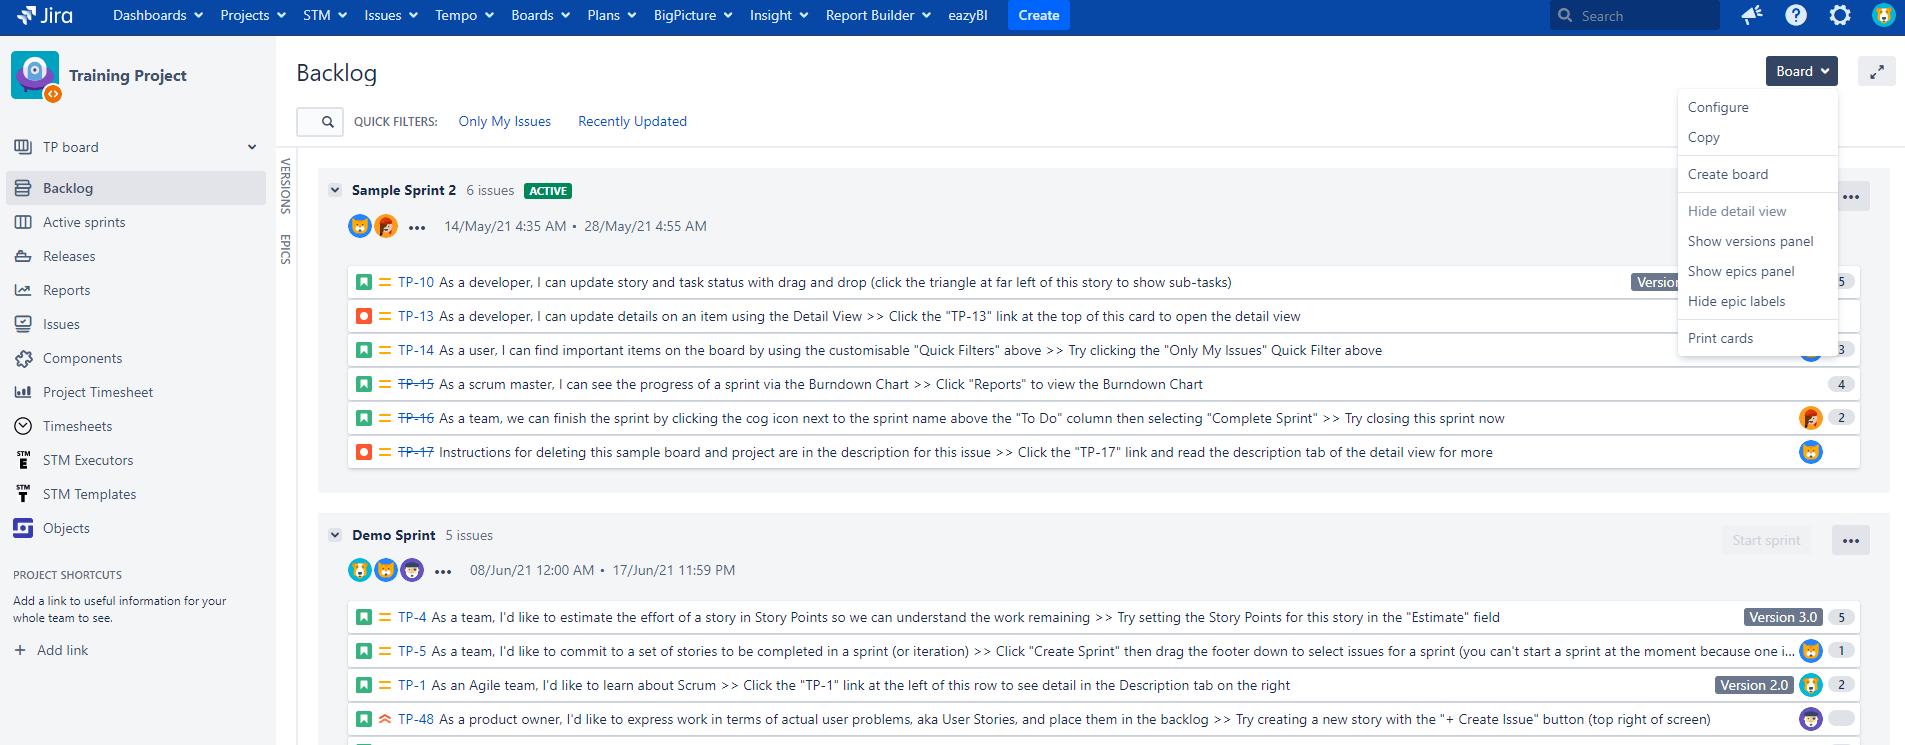Enter fullscreen with the expand arrows icon

tap(1877, 71)
